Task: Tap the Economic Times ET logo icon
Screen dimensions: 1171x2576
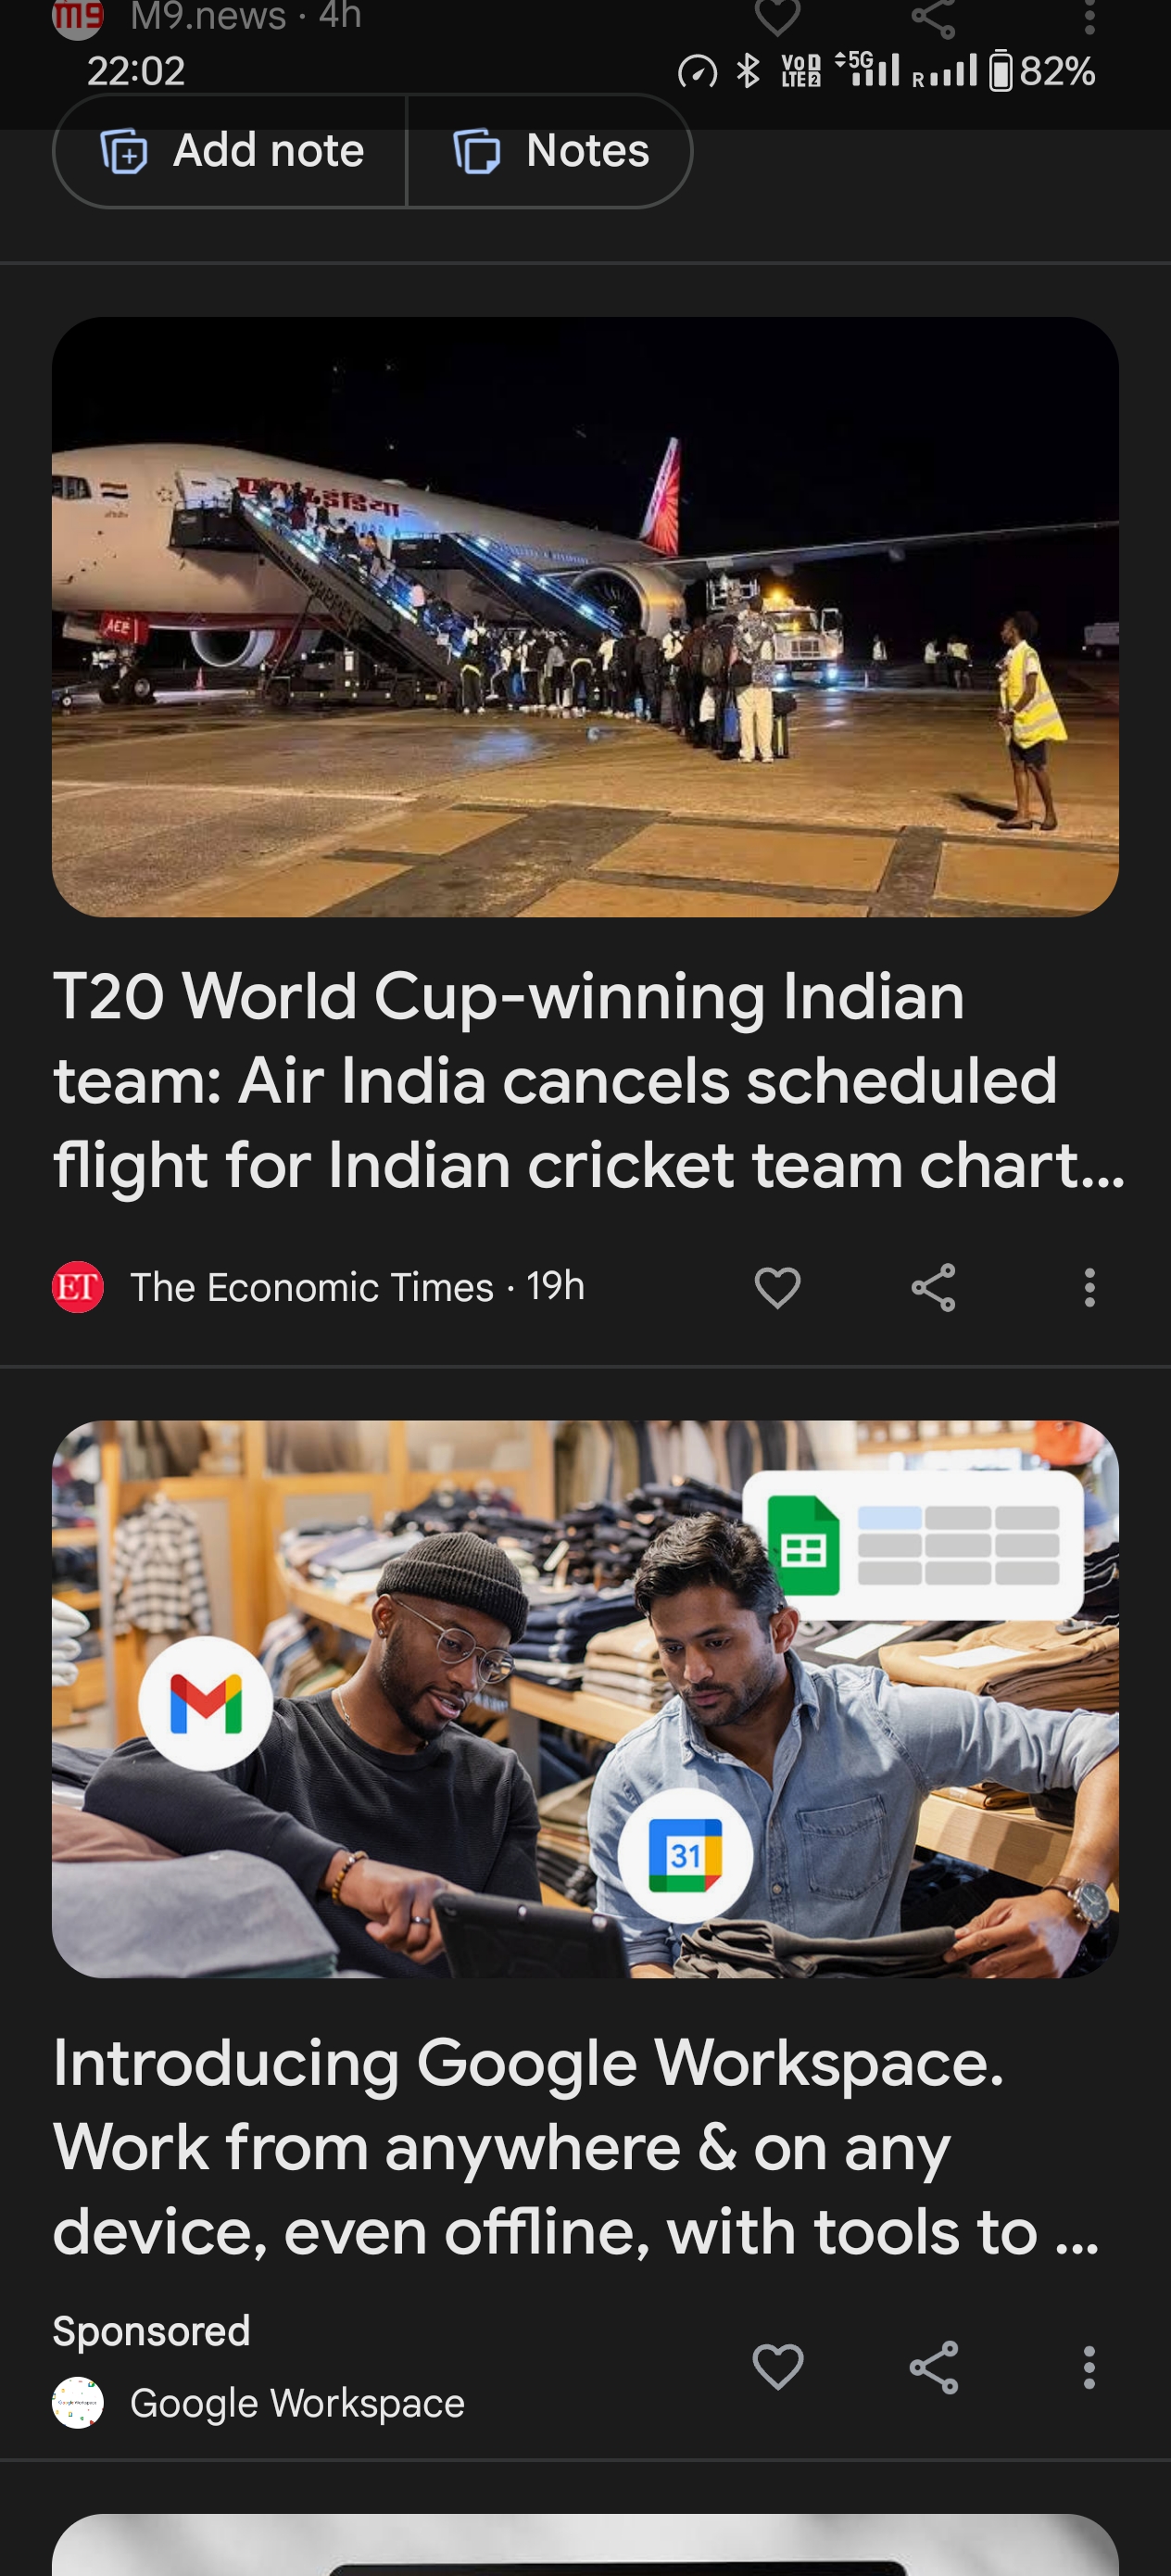Action: 78,1287
